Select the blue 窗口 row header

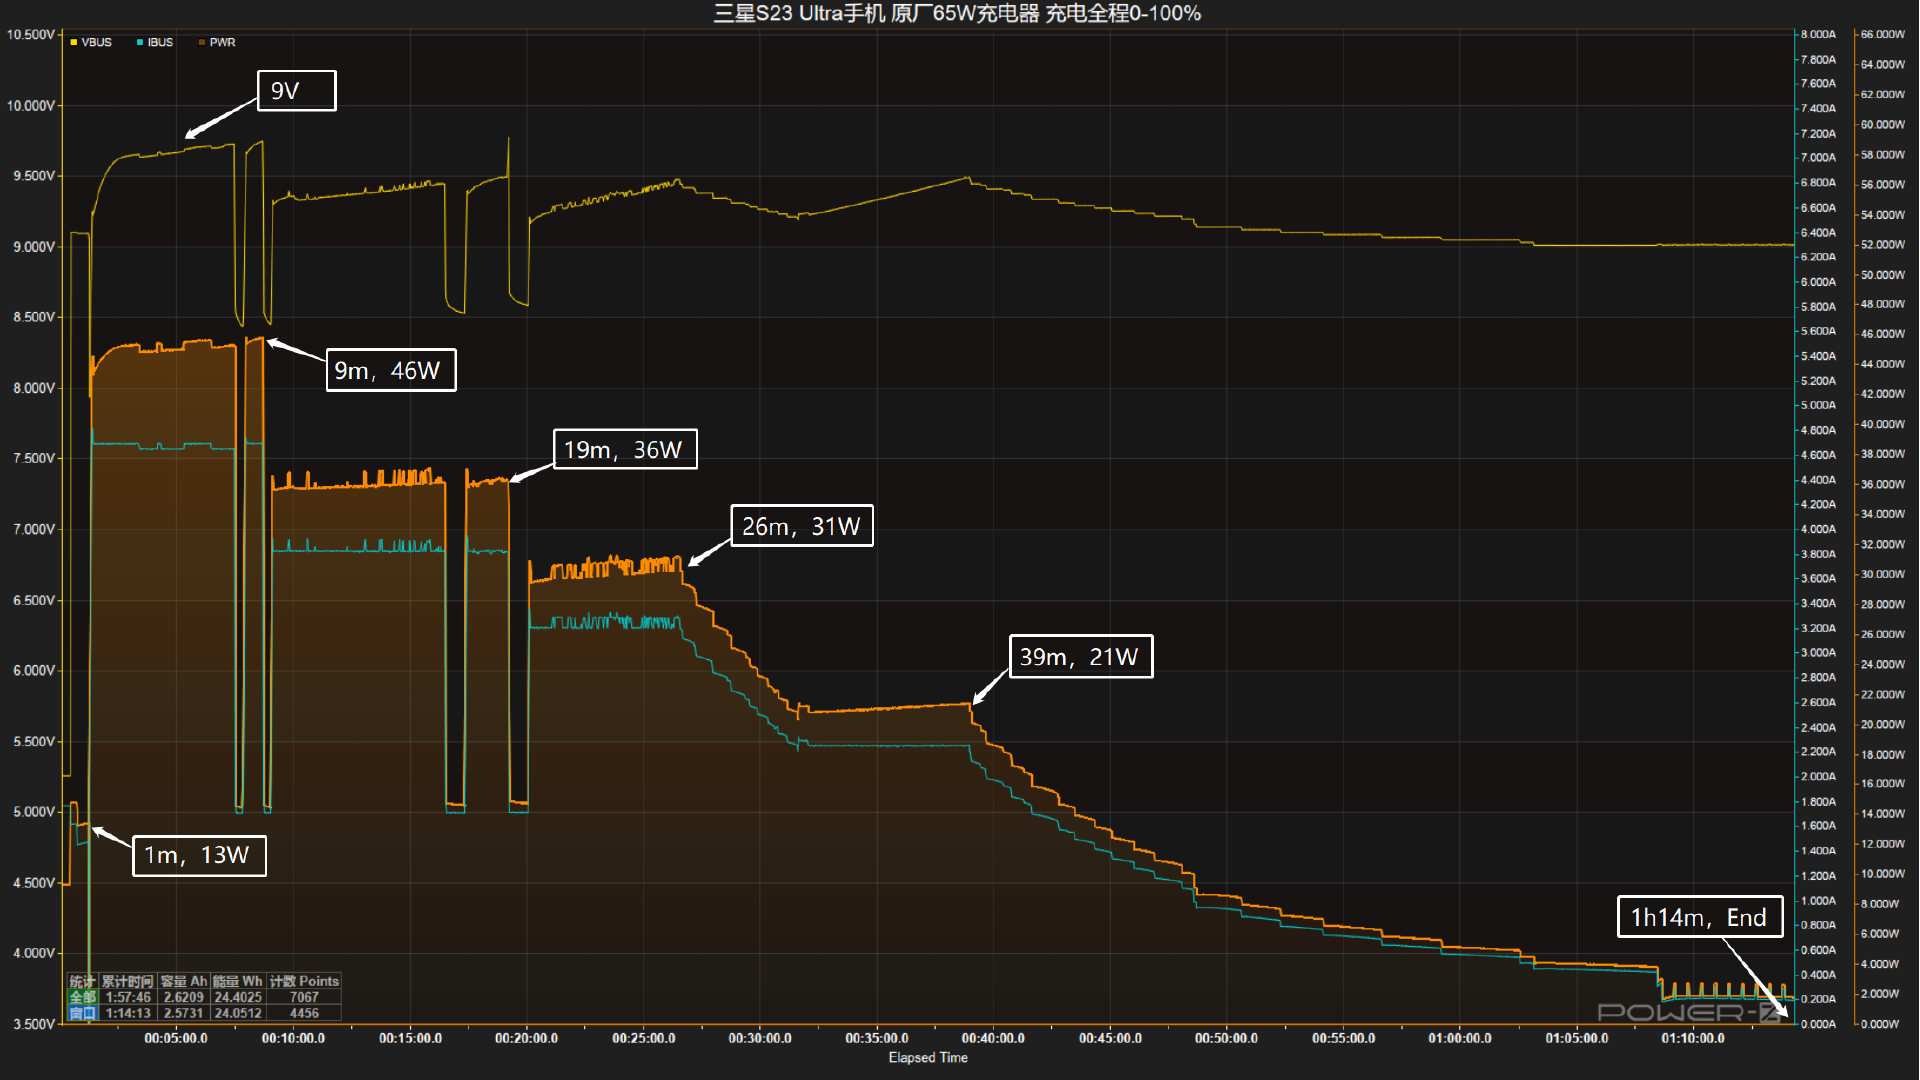(x=82, y=1014)
